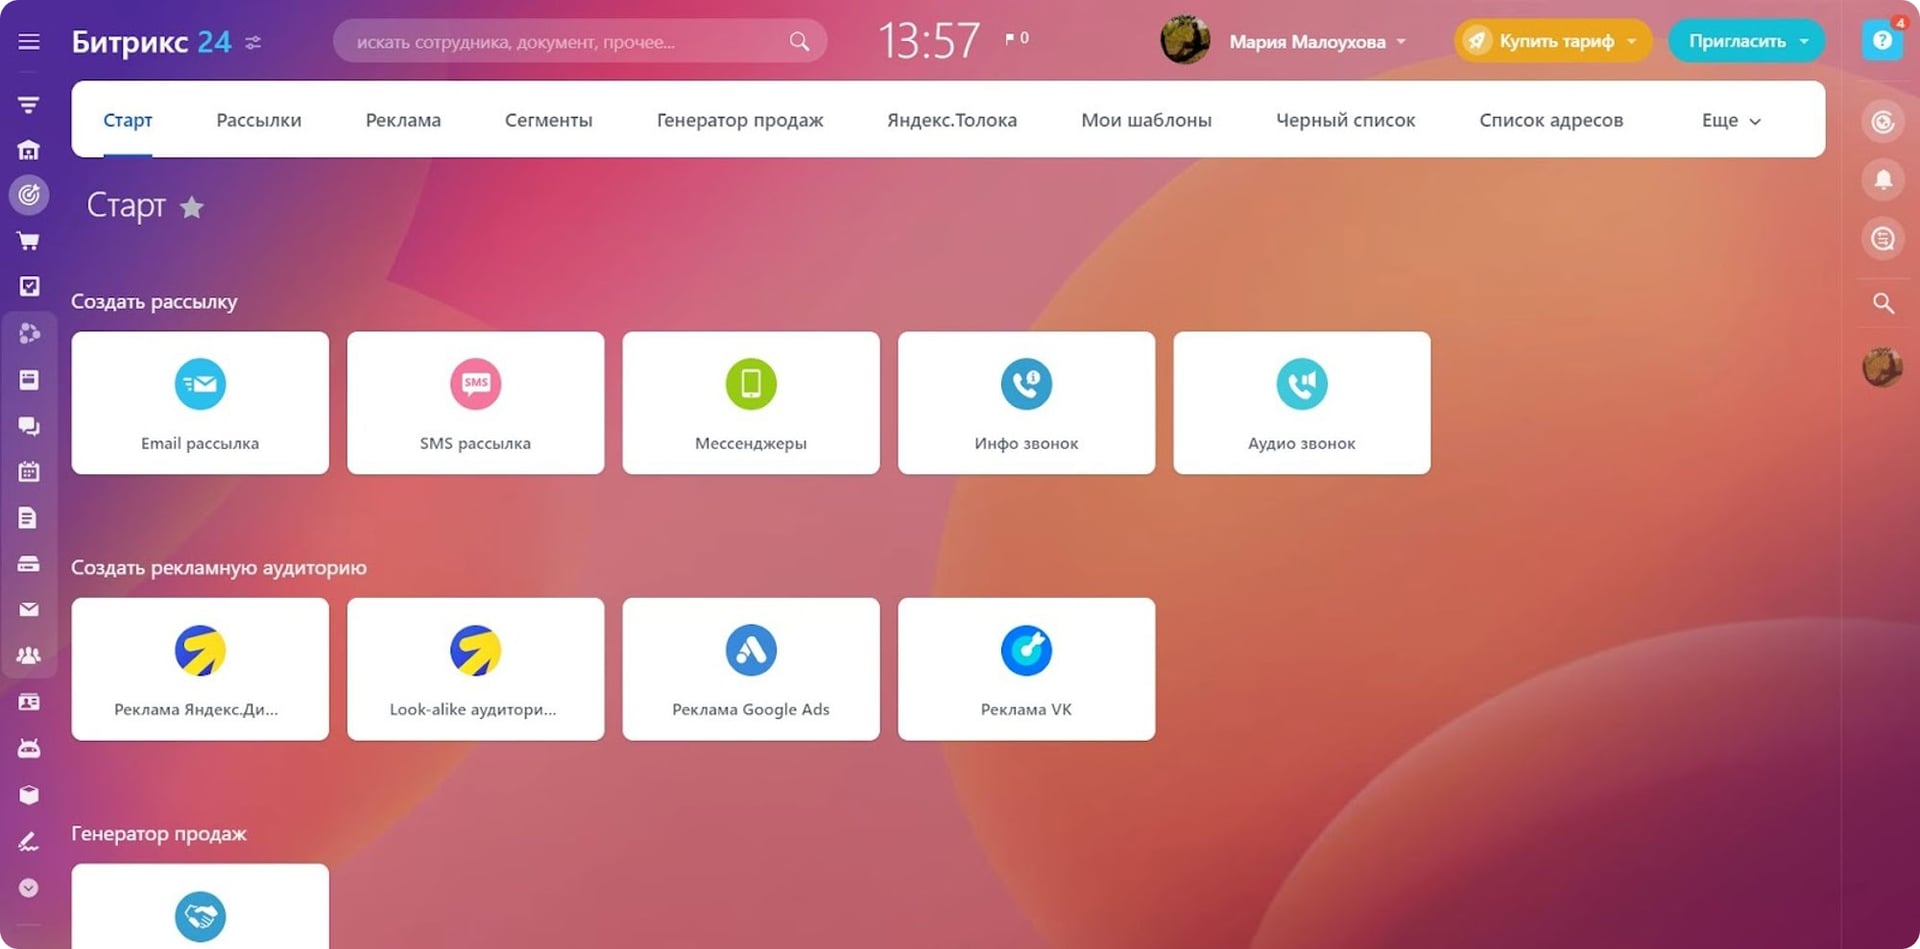Expand the Еще tab dropdown
Viewport: 1920px width, 949px height.
pos(1731,120)
